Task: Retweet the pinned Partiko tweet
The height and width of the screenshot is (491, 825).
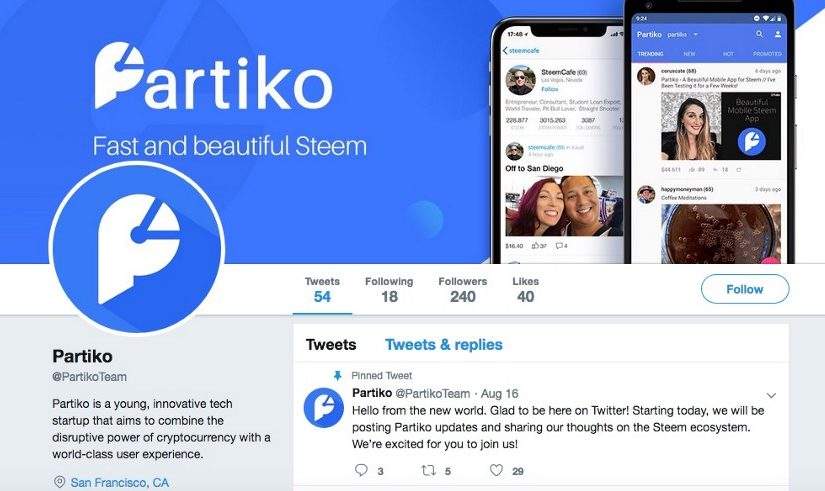Action: point(429,470)
